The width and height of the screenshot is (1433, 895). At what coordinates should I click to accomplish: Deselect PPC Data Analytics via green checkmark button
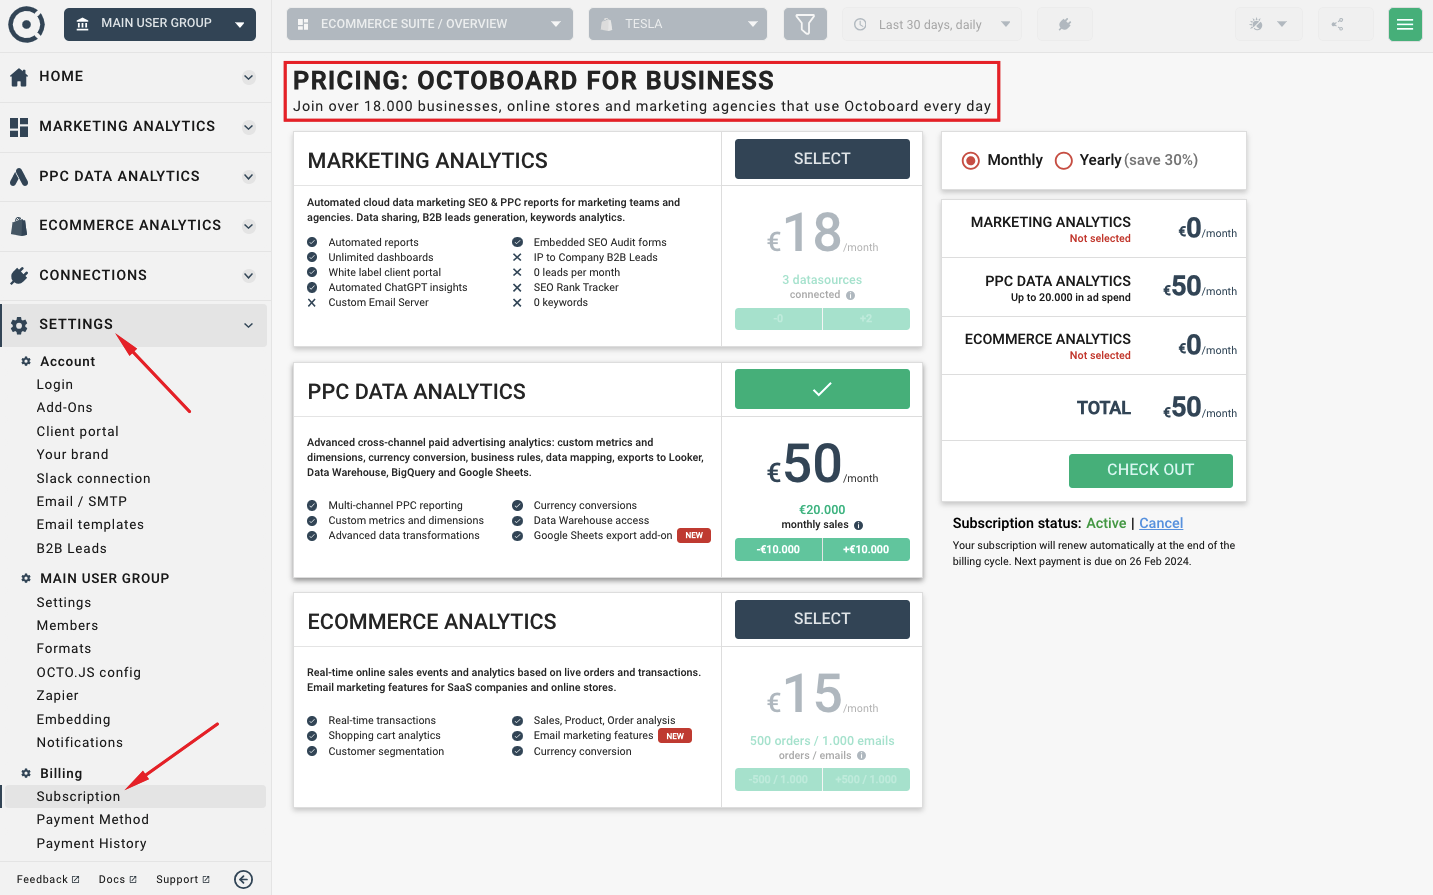coord(822,389)
